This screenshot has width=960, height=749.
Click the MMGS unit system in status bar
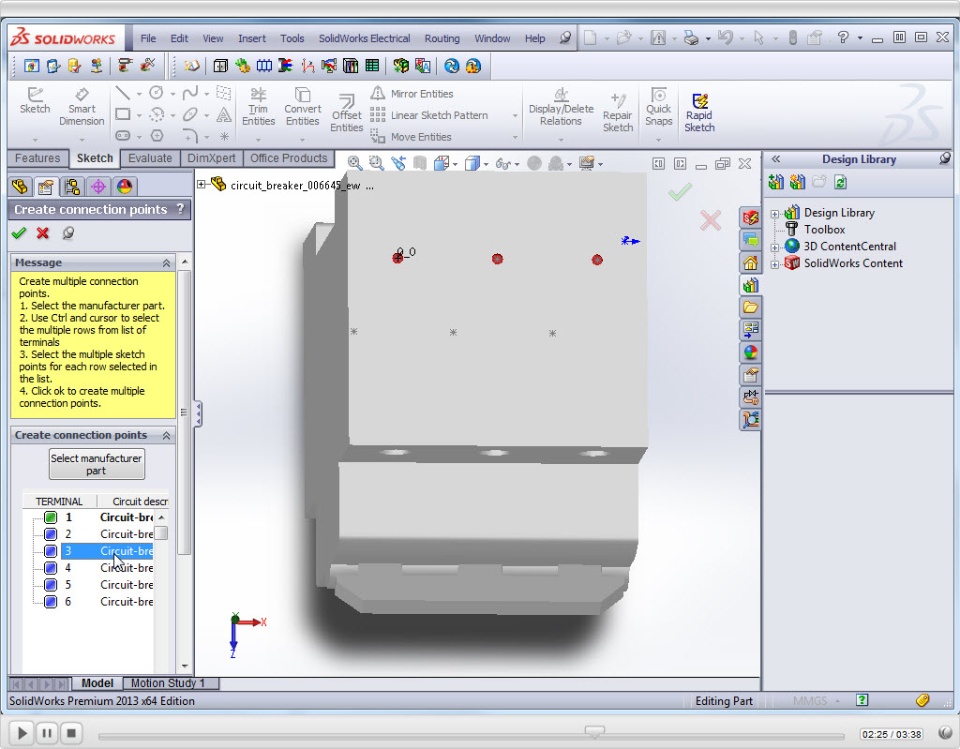(809, 701)
